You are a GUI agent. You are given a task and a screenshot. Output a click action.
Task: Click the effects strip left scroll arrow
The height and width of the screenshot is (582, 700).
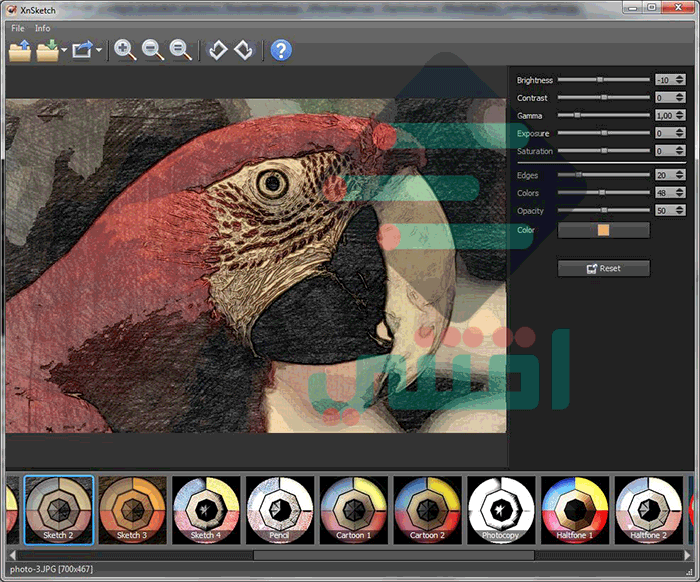click(12, 555)
